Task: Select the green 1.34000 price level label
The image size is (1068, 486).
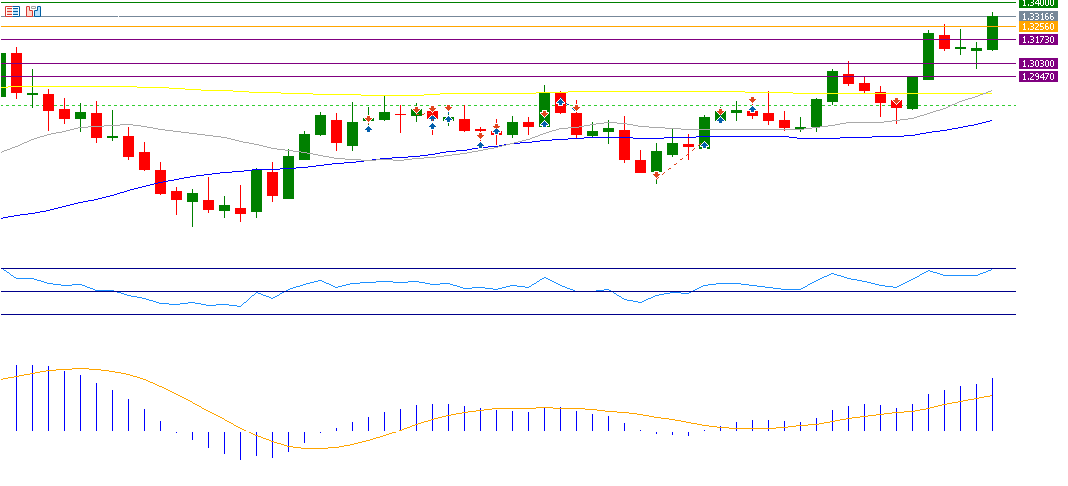Action: [1040, 3]
